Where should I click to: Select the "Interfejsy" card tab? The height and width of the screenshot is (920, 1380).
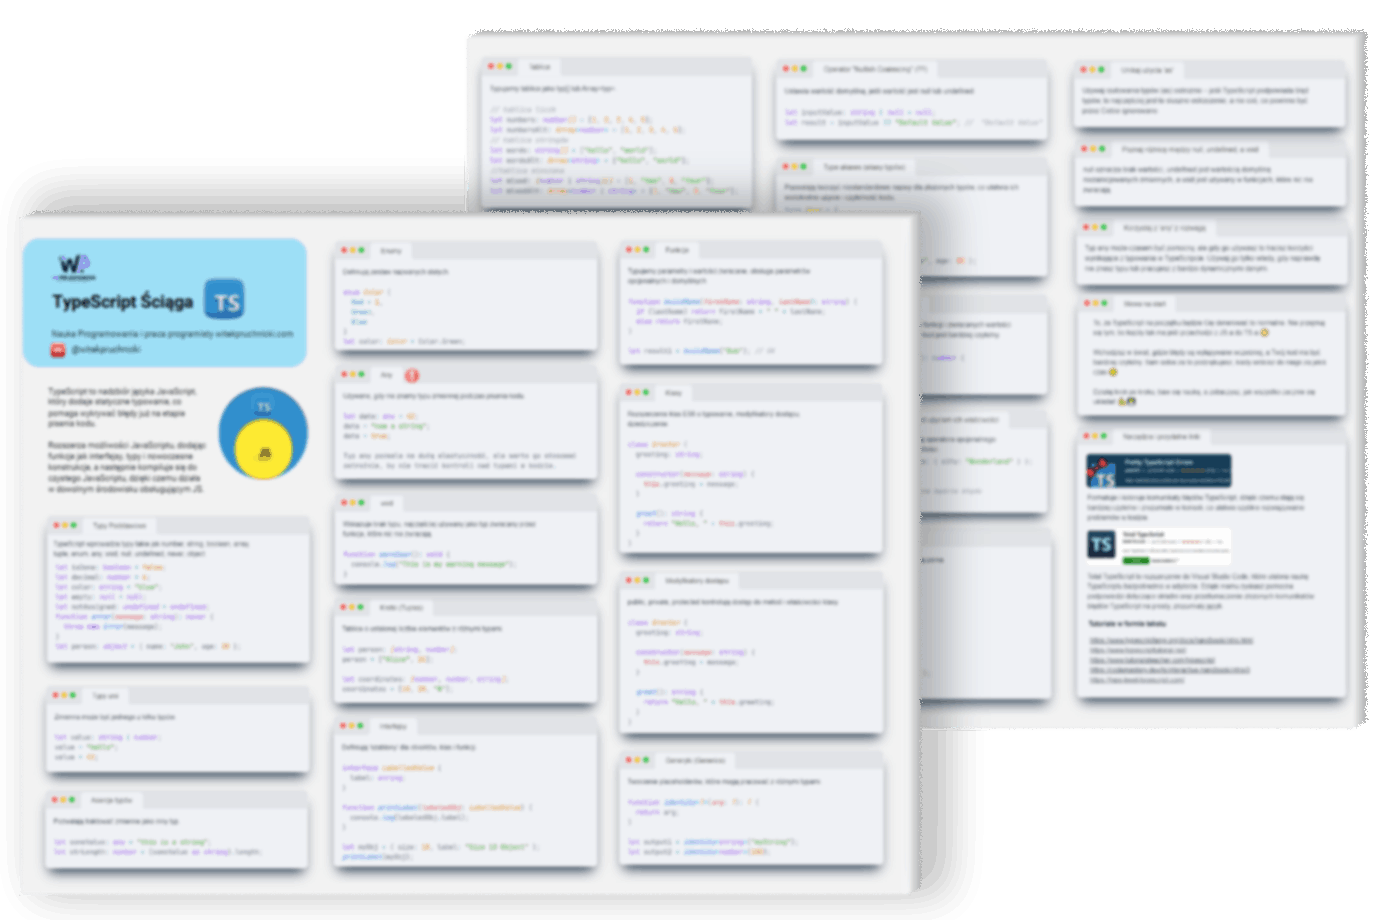394,726
